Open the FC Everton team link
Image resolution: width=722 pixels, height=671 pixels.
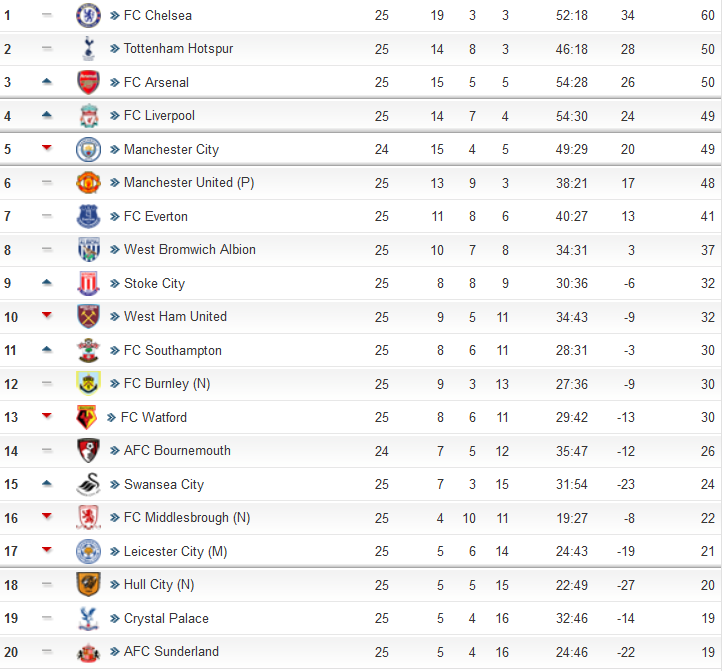pos(156,216)
